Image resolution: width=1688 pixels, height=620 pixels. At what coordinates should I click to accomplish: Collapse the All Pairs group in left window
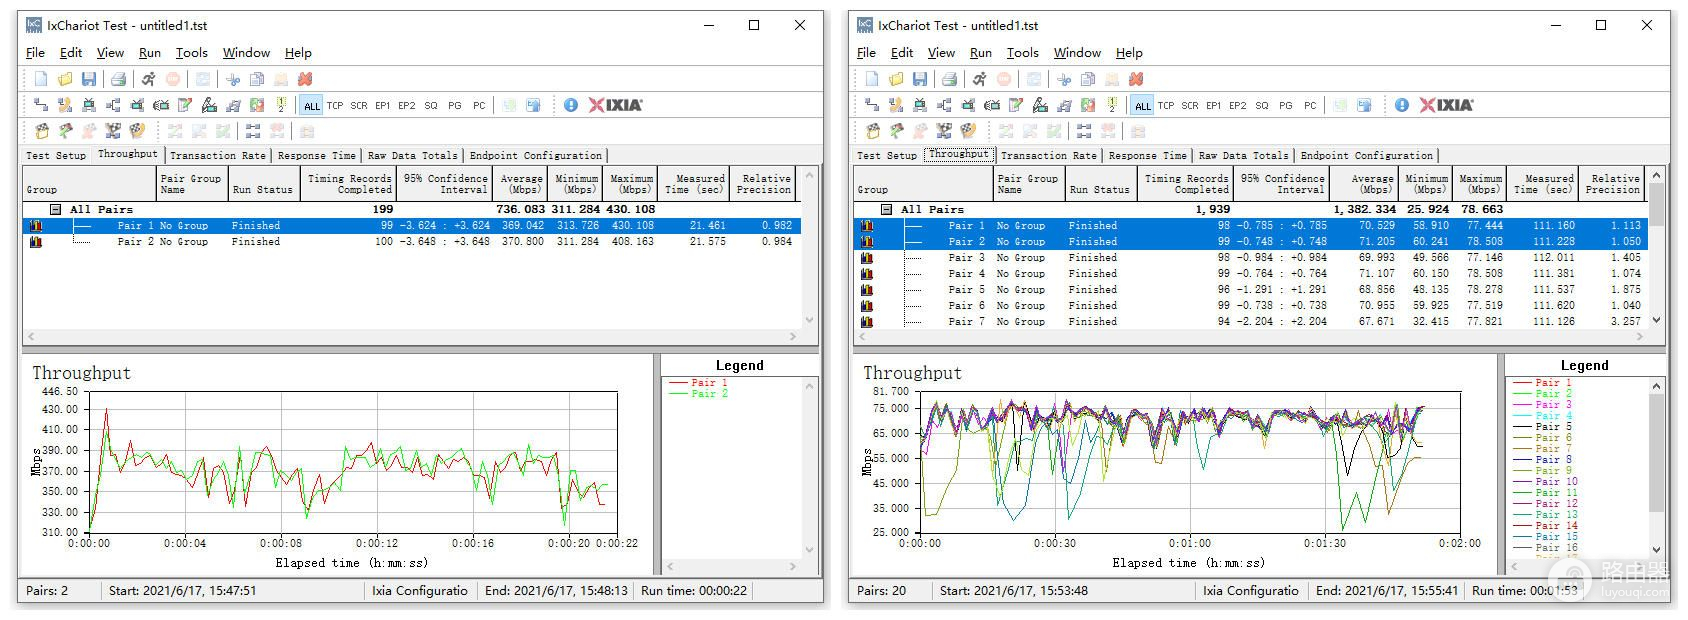pos(57,210)
